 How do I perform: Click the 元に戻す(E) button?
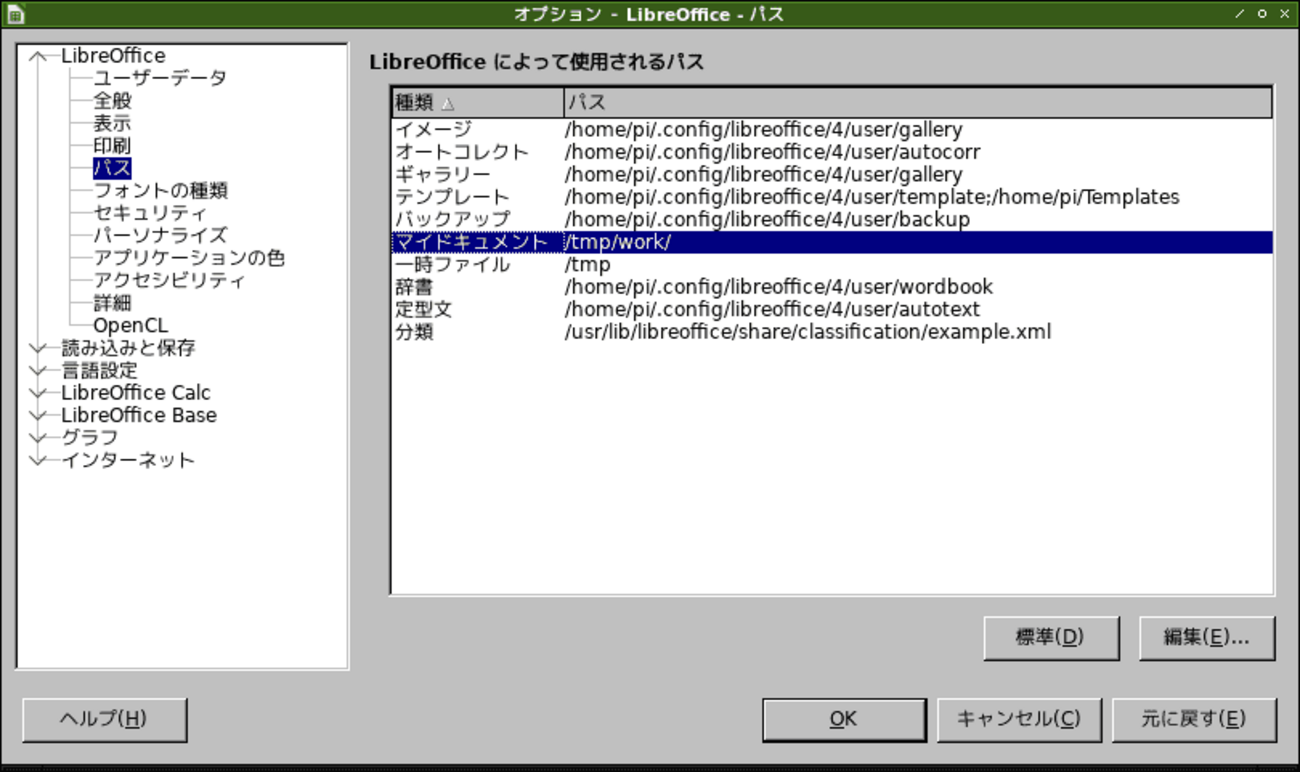coord(1194,719)
